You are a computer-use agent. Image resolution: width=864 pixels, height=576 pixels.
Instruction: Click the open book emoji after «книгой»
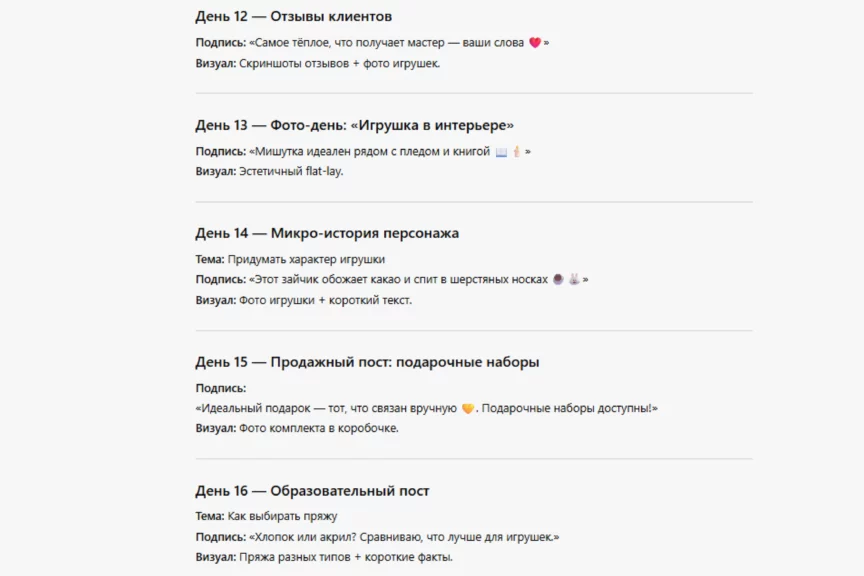(501, 152)
